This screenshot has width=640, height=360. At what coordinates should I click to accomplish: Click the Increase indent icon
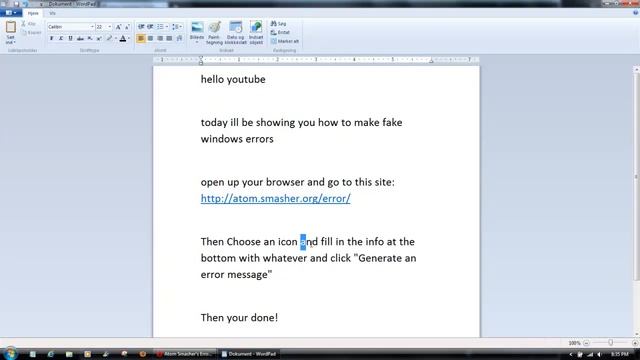[x=150, y=27]
